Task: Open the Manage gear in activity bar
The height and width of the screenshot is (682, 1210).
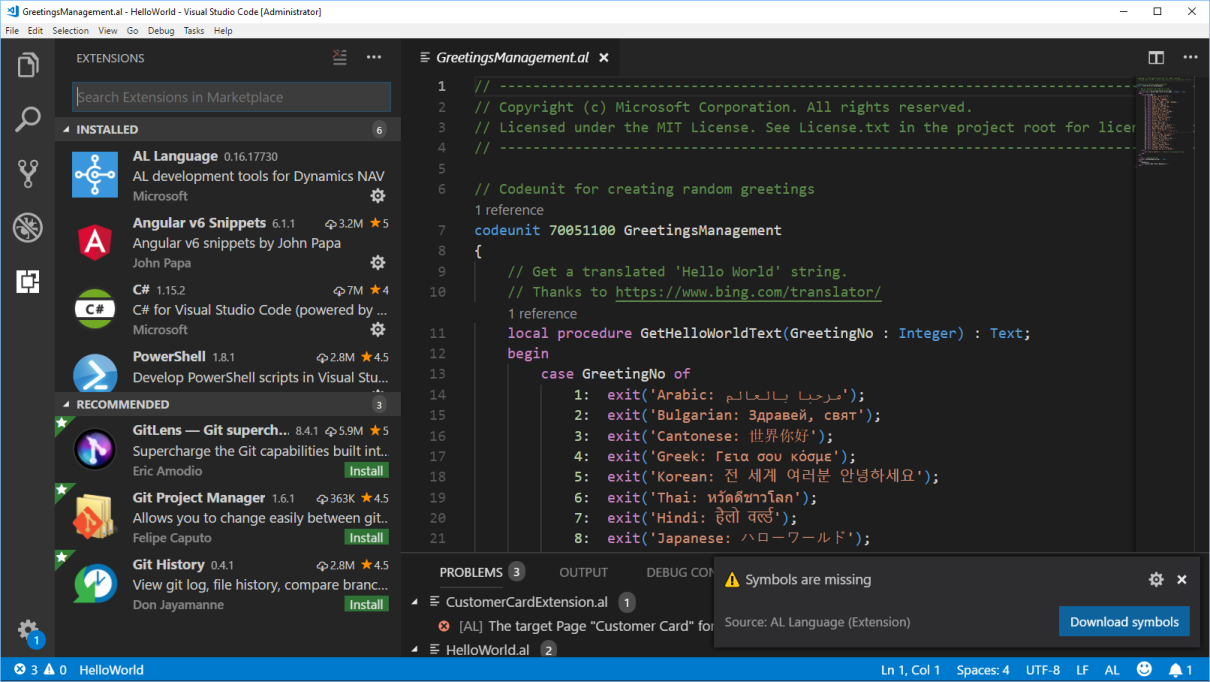Action: point(28,631)
